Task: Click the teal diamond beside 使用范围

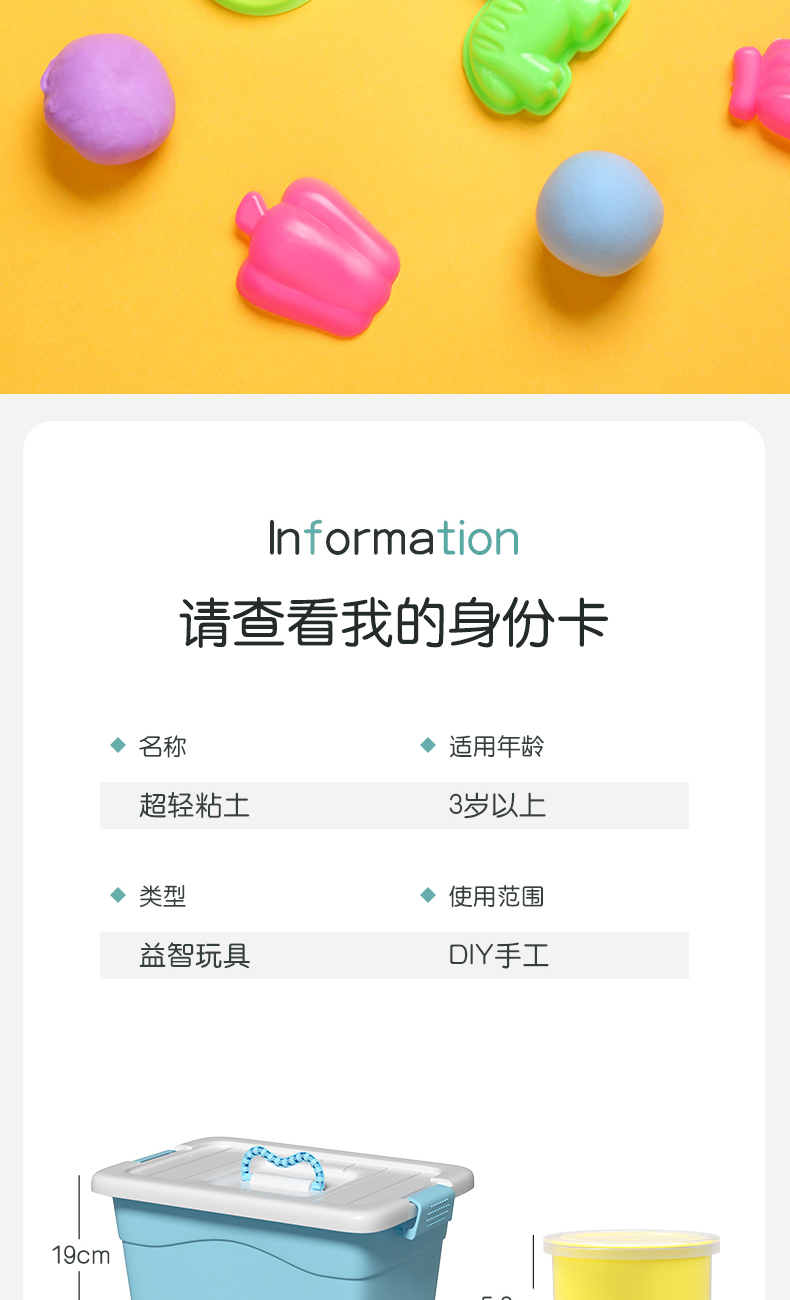Action: pos(428,895)
